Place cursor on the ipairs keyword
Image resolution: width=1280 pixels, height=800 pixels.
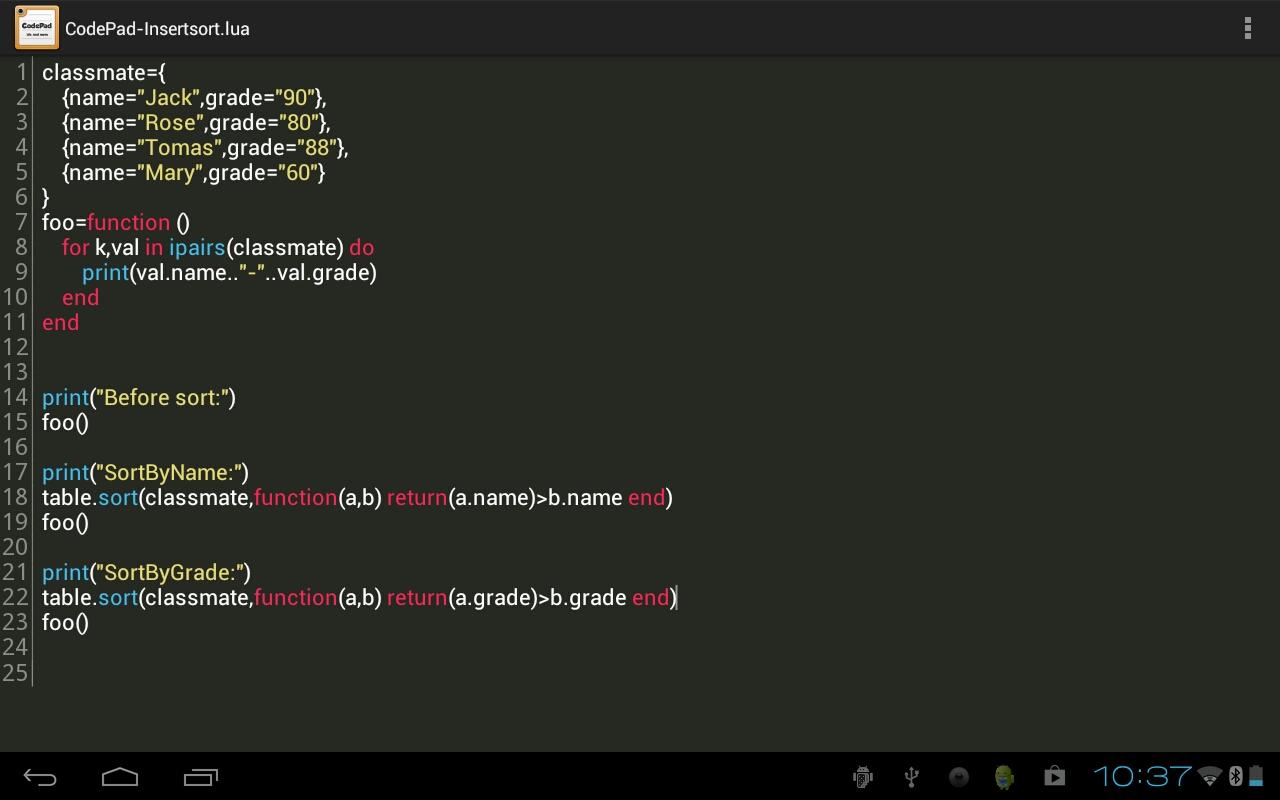pyautogui.click(x=197, y=248)
